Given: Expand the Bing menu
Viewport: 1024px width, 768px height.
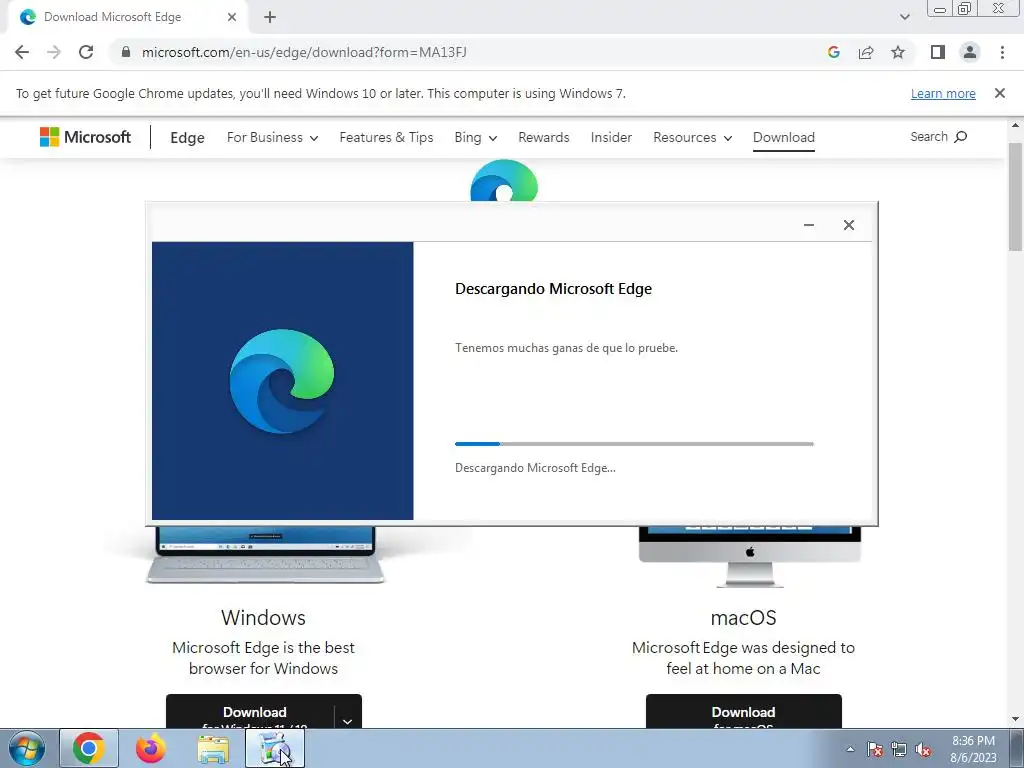Looking at the screenshot, I should coord(475,137).
